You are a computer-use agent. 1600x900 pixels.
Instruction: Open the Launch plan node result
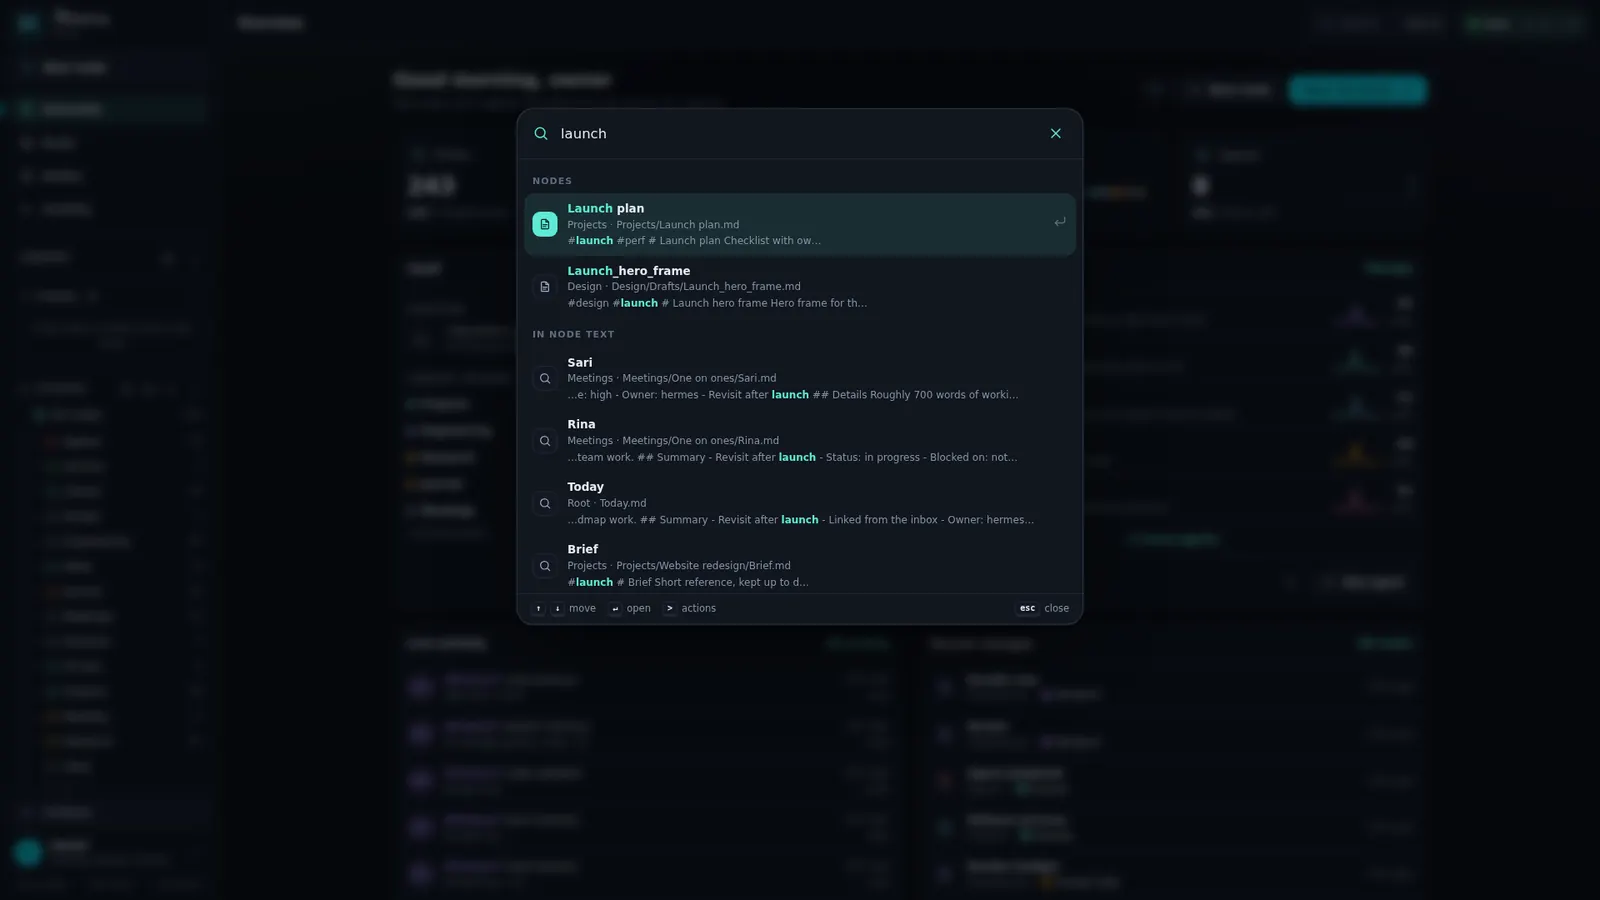click(x=800, y=224)
